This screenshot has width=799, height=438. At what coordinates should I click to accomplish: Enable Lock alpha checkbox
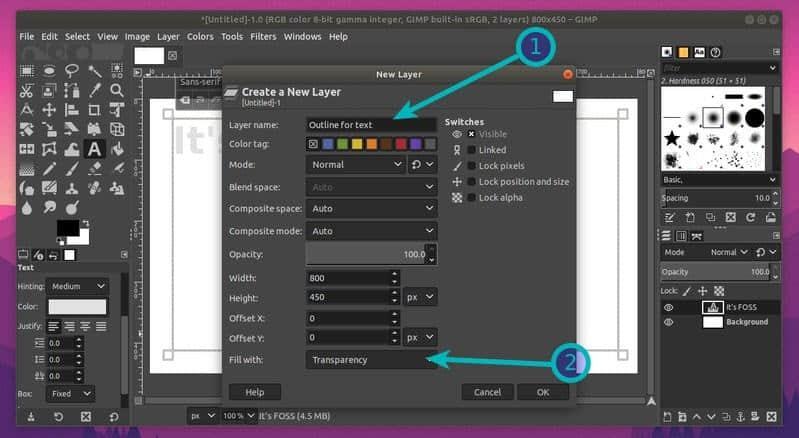click(x=471, y=198)
